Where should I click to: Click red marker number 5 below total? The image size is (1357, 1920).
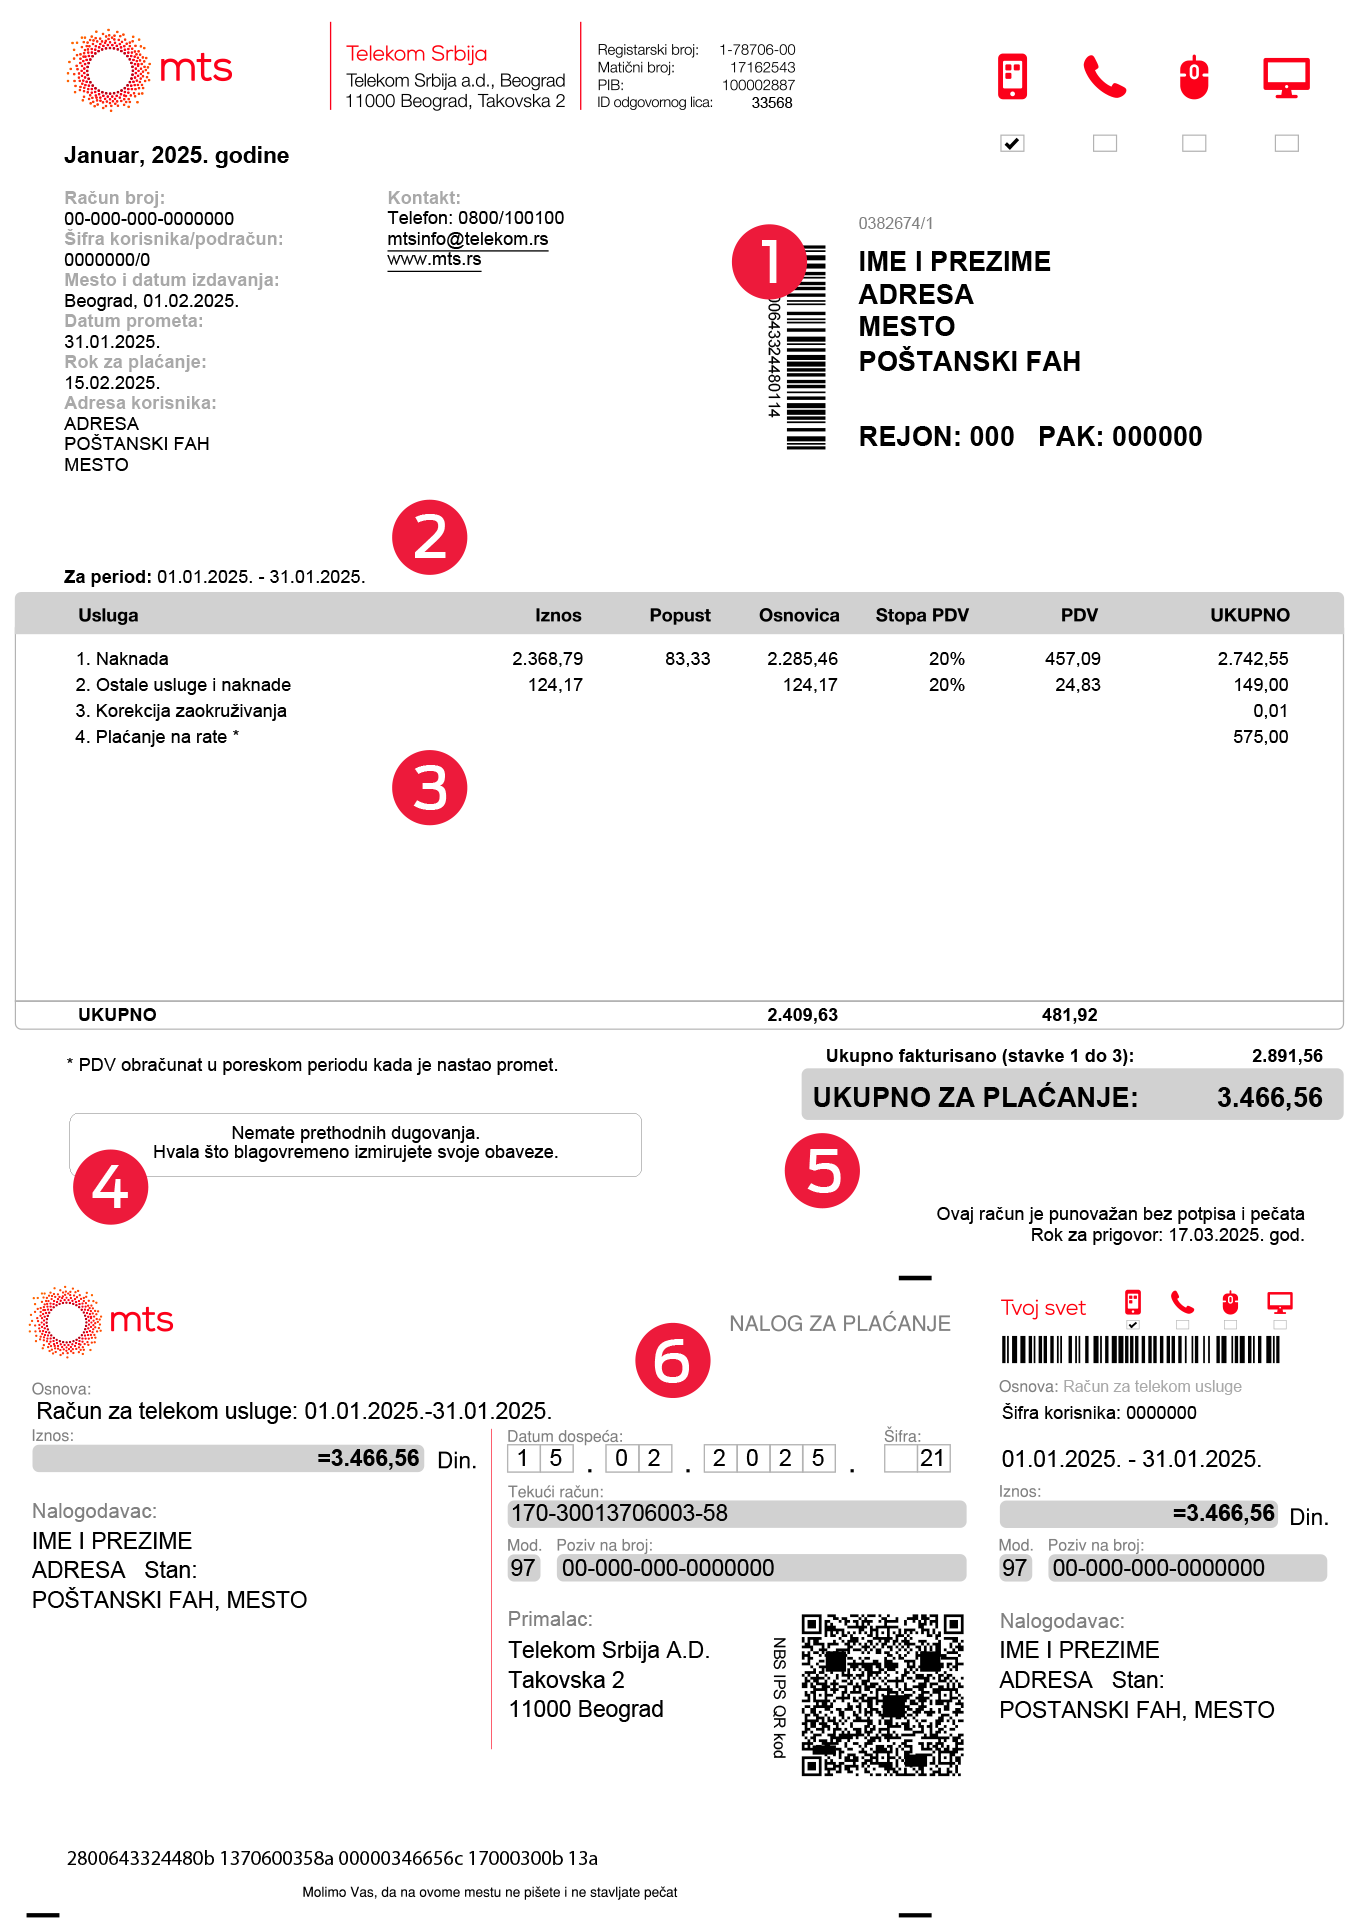point(822,1170)
